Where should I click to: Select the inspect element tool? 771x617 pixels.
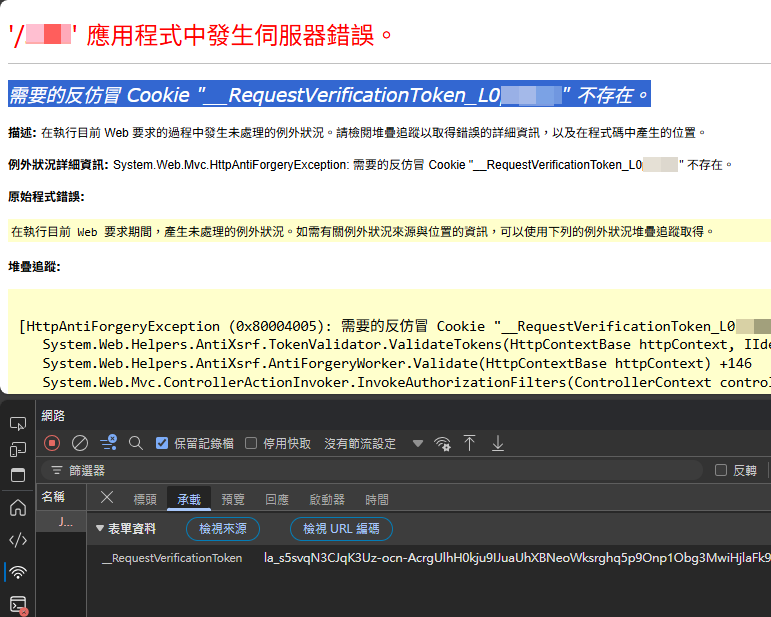[x=18, y=424]
